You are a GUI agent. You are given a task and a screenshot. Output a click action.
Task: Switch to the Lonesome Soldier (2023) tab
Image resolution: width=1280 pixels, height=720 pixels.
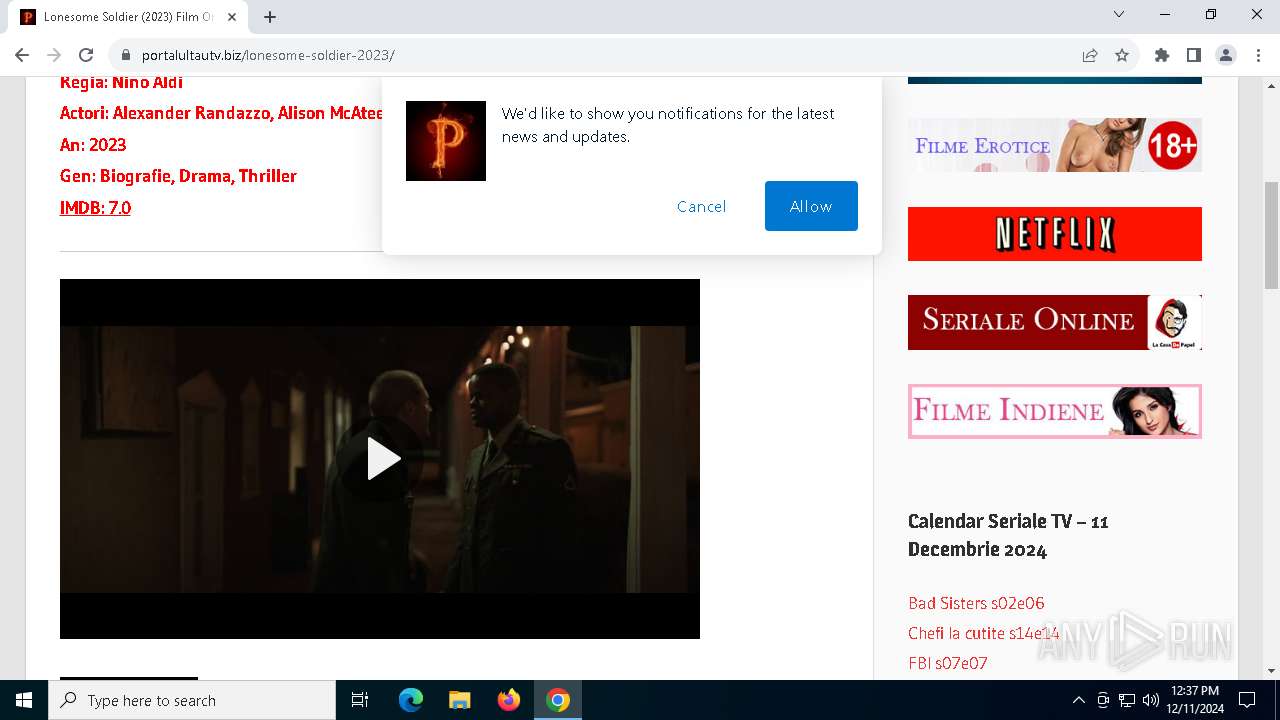[128, 17]
